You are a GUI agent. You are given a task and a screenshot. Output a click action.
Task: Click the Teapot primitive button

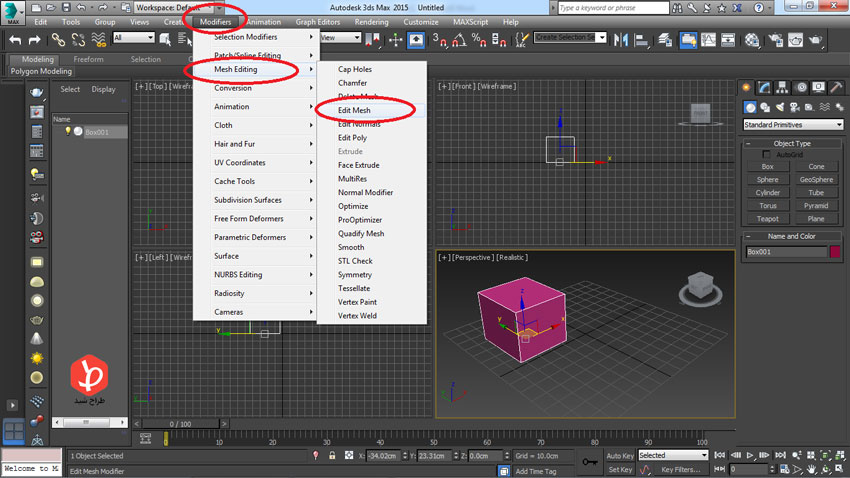tap(768, 219)
